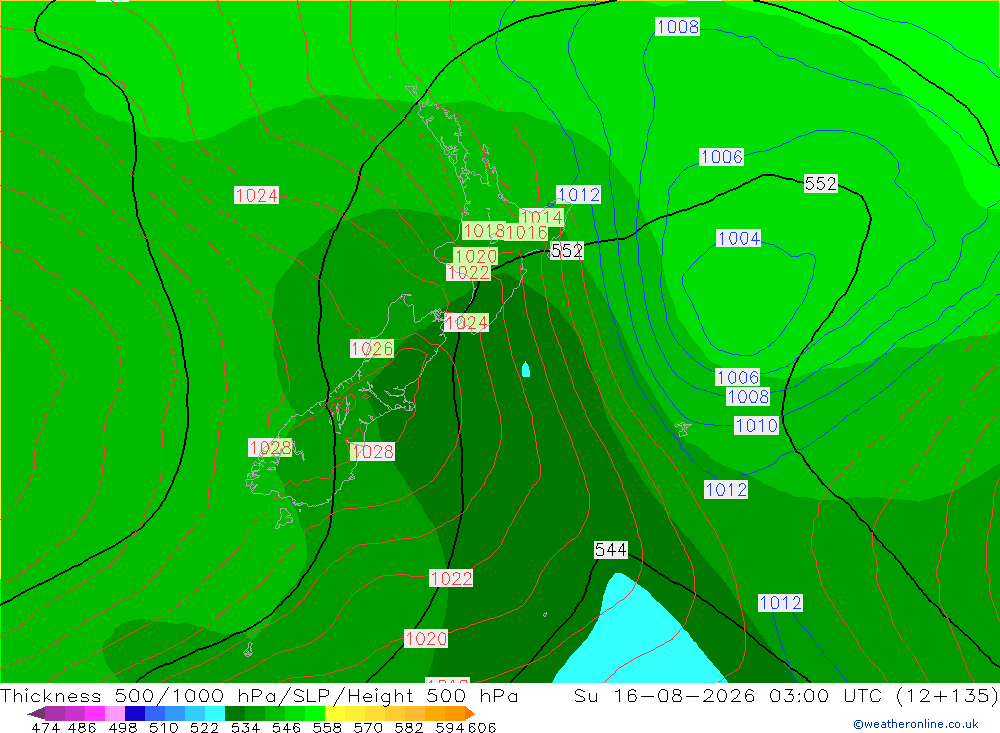Click the 1008 label directly above 1010
Screen dimensions: 1000x733
pos(748,397)
